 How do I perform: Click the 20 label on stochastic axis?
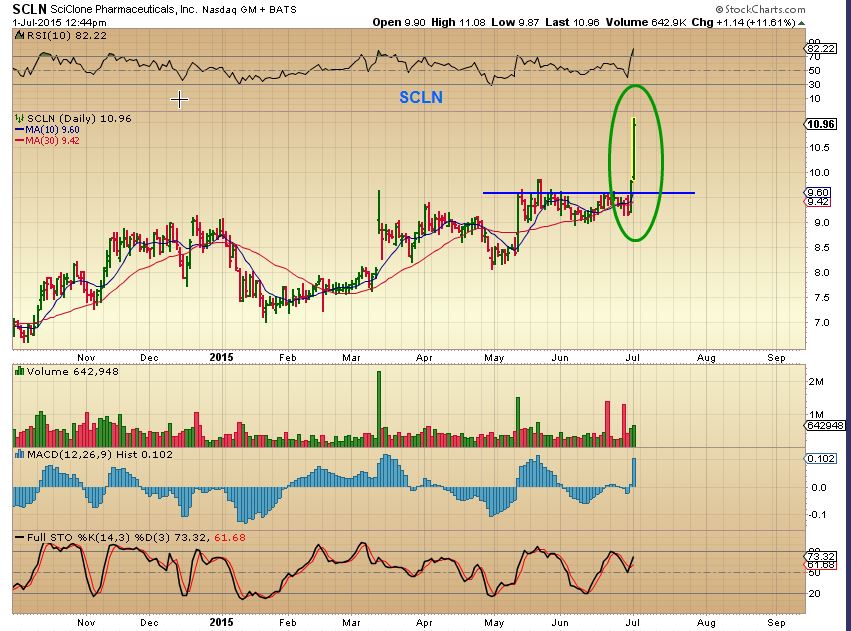pos(815,594)
